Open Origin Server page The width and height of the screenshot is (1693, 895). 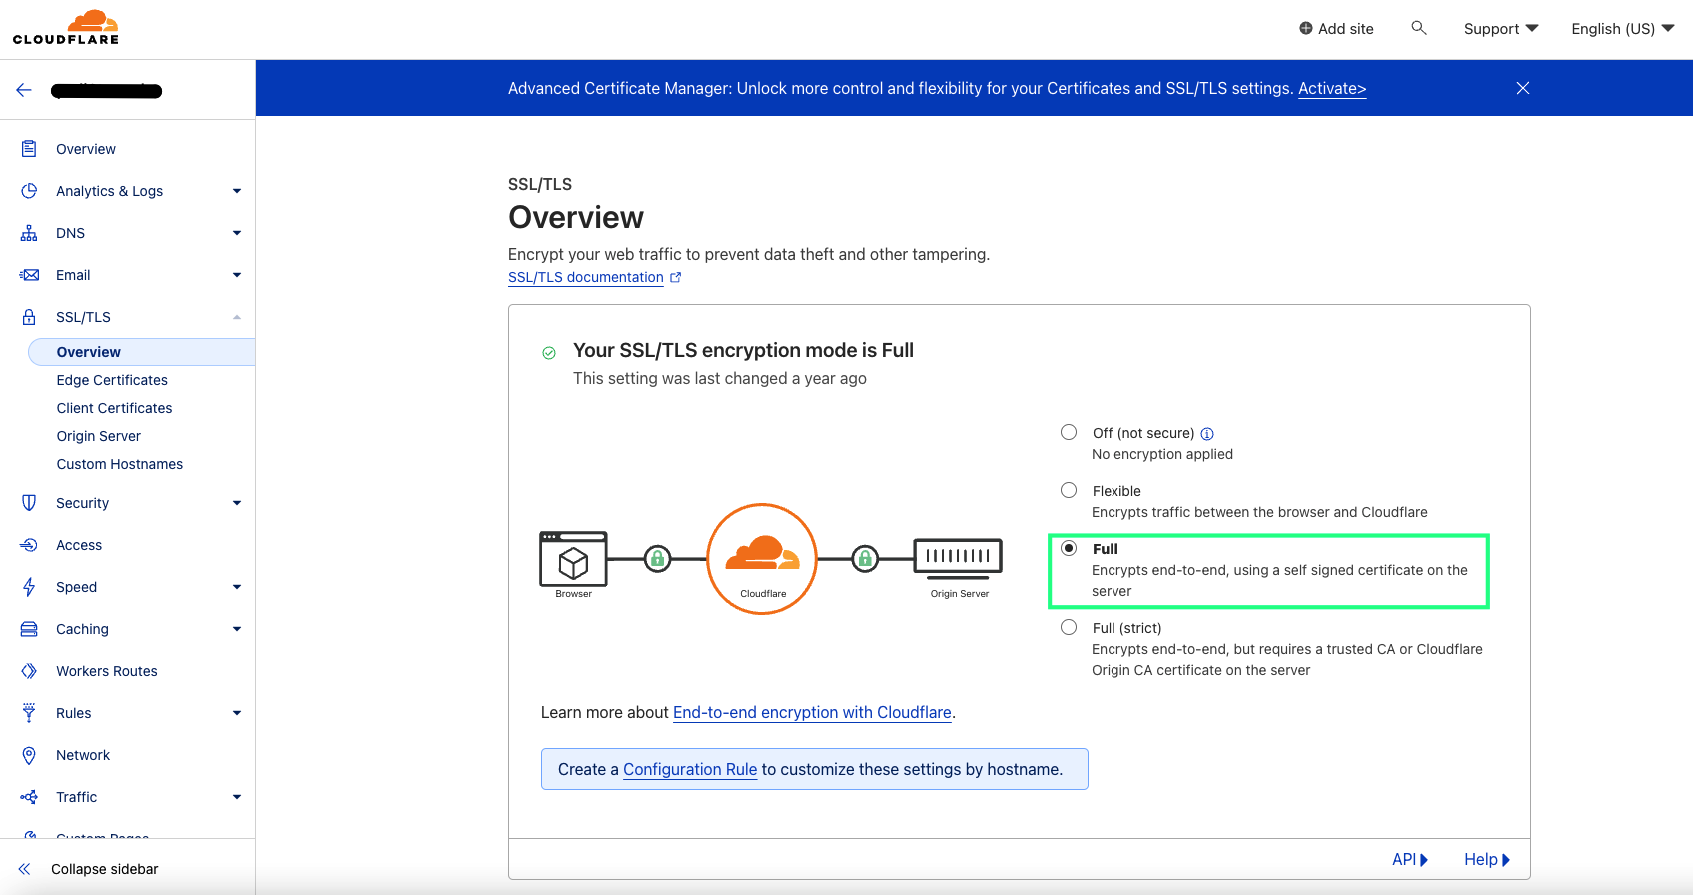point(99,436)
